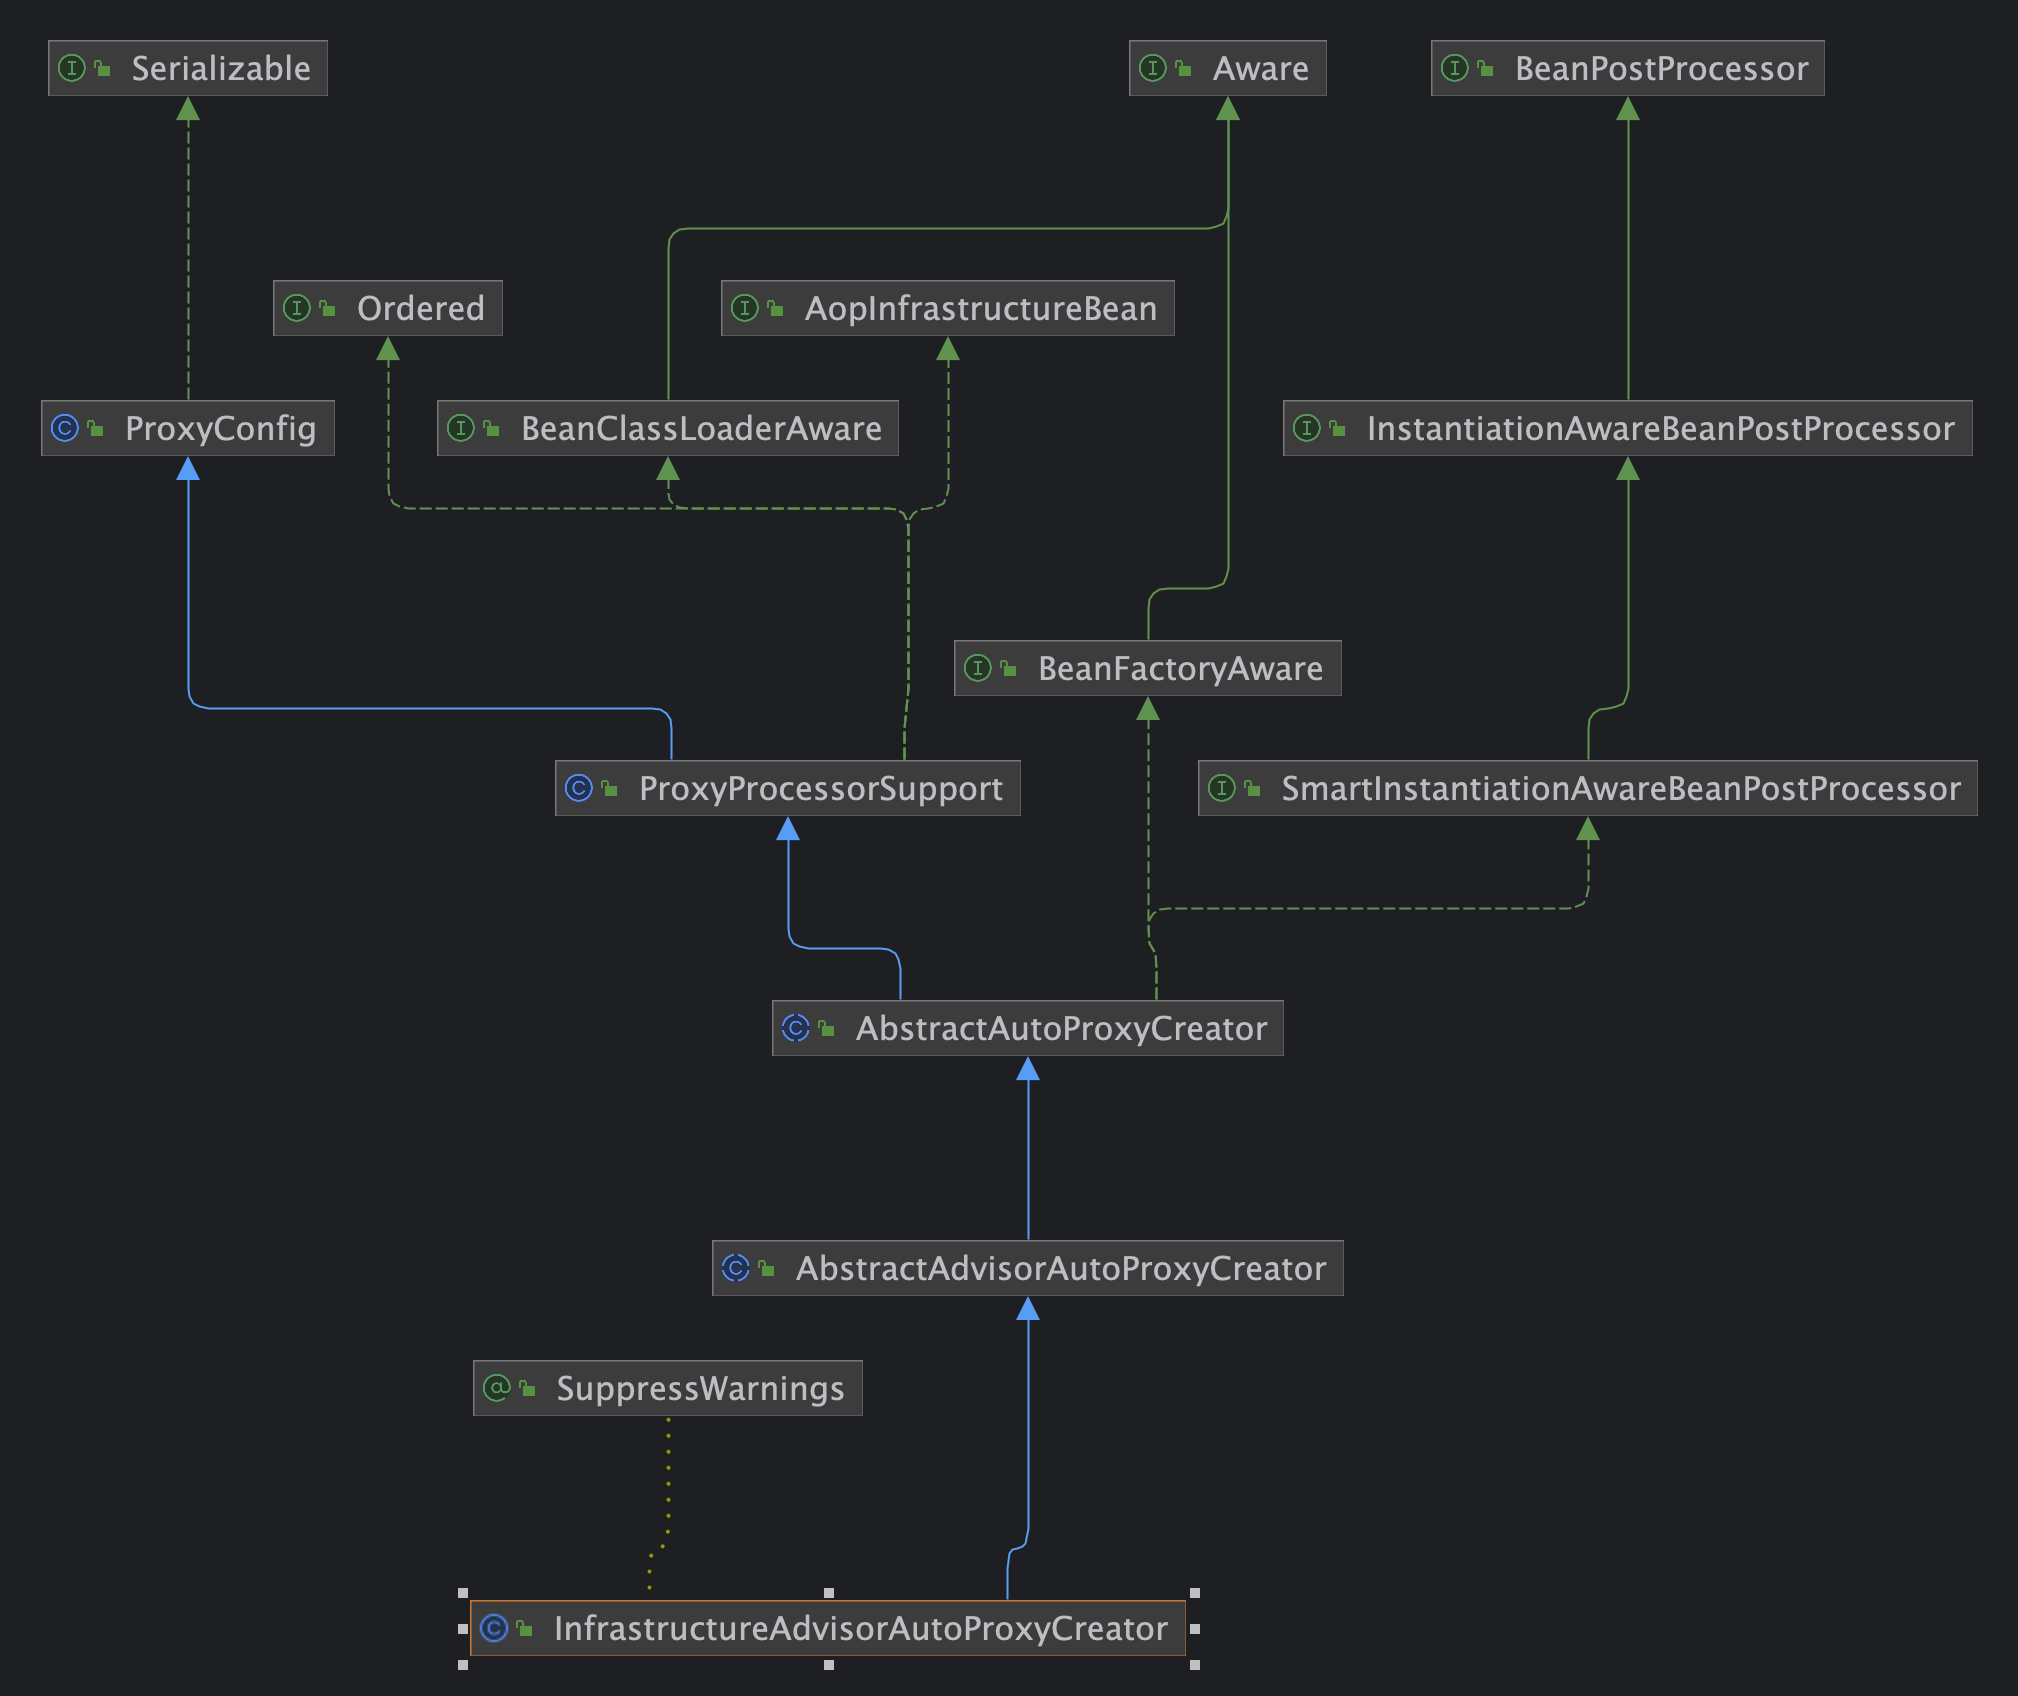Select the SuppressWarnings label
Screen dimensions: 2018x1696
pos(701,1389)
